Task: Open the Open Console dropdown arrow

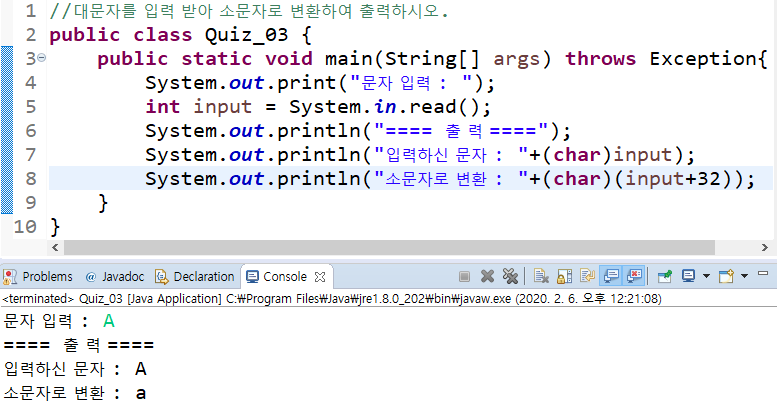Action: click(744, 276)
